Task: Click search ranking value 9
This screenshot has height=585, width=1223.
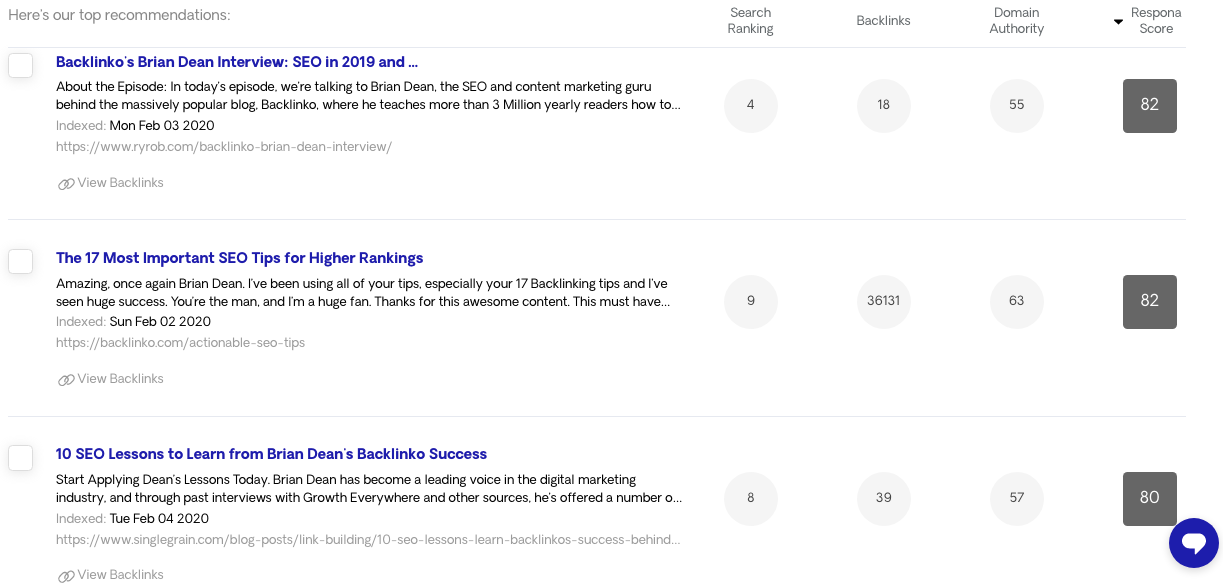Action: pyautogui.click(x=751, y=301)
